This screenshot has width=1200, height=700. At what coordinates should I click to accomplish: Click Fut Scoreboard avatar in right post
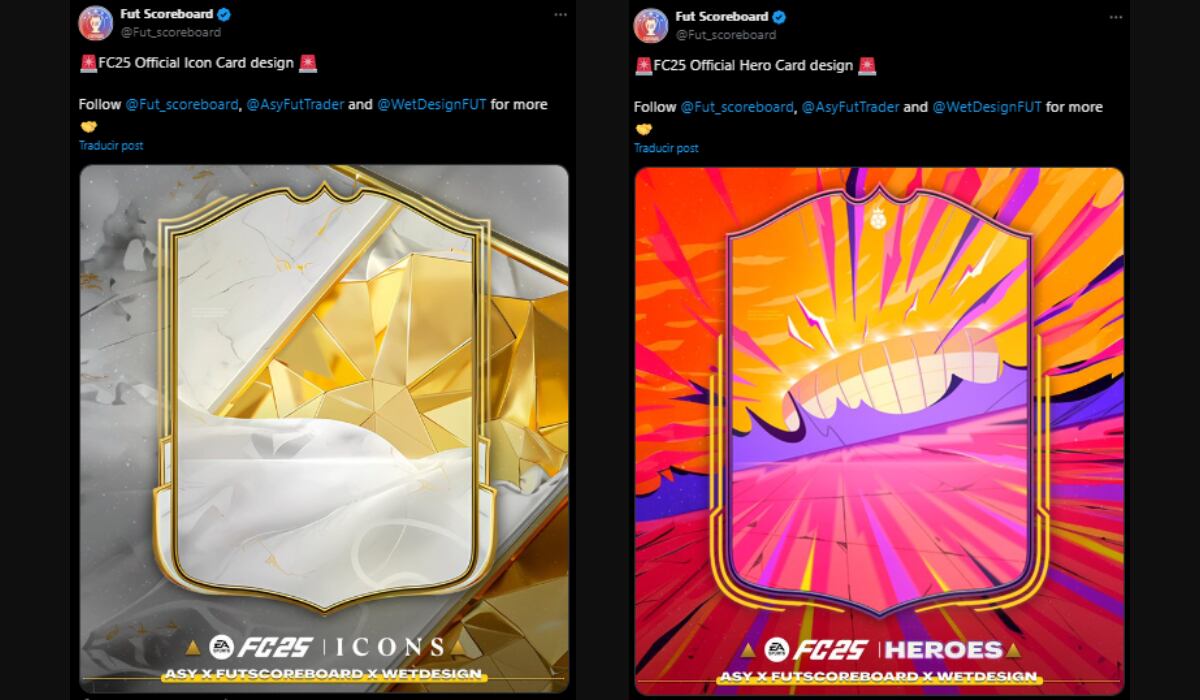pos(651,25)
